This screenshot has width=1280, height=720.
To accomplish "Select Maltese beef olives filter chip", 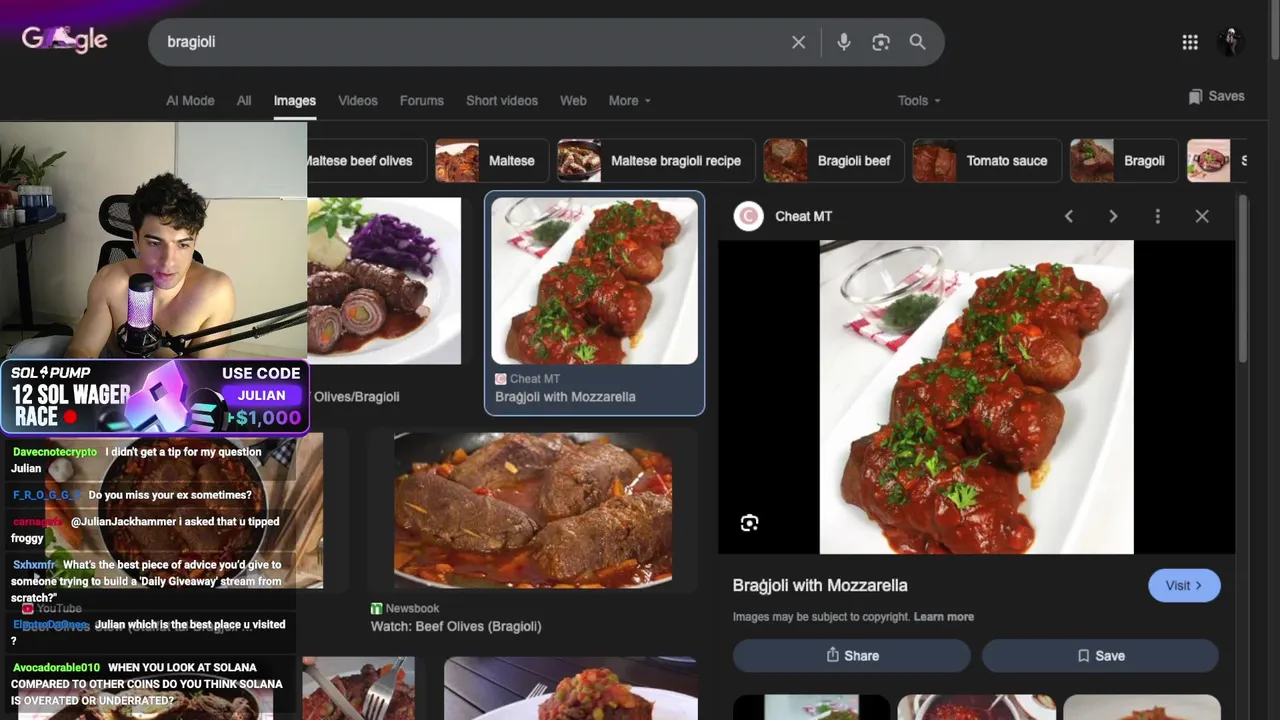I will click(x=367, y=160).
